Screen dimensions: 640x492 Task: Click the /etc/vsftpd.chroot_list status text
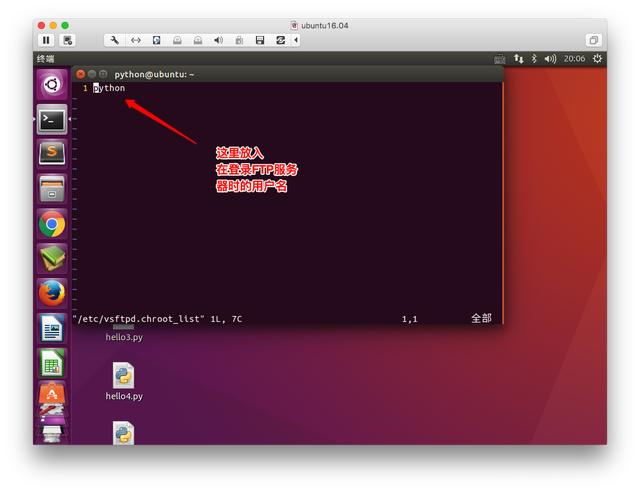[x=138, y=319]
